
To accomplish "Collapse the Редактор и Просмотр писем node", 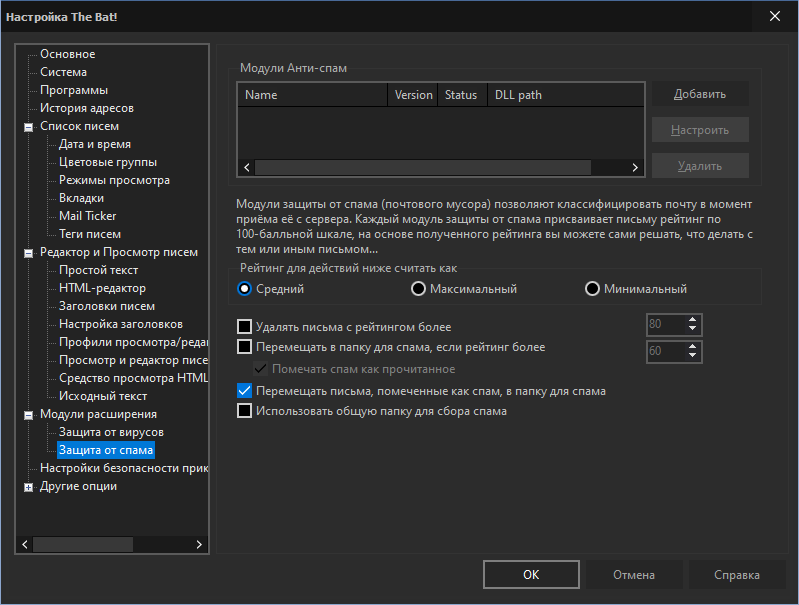I will 29,253.
